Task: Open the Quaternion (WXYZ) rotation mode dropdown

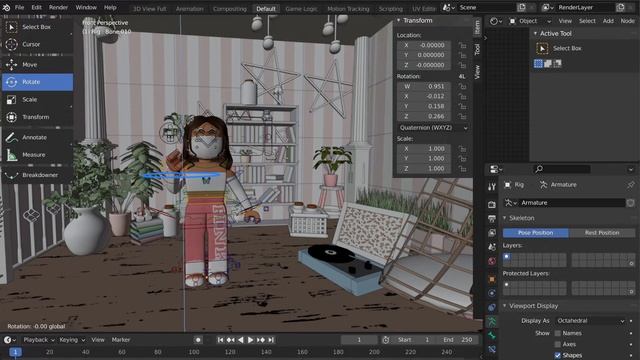Action: coord(433,128)
